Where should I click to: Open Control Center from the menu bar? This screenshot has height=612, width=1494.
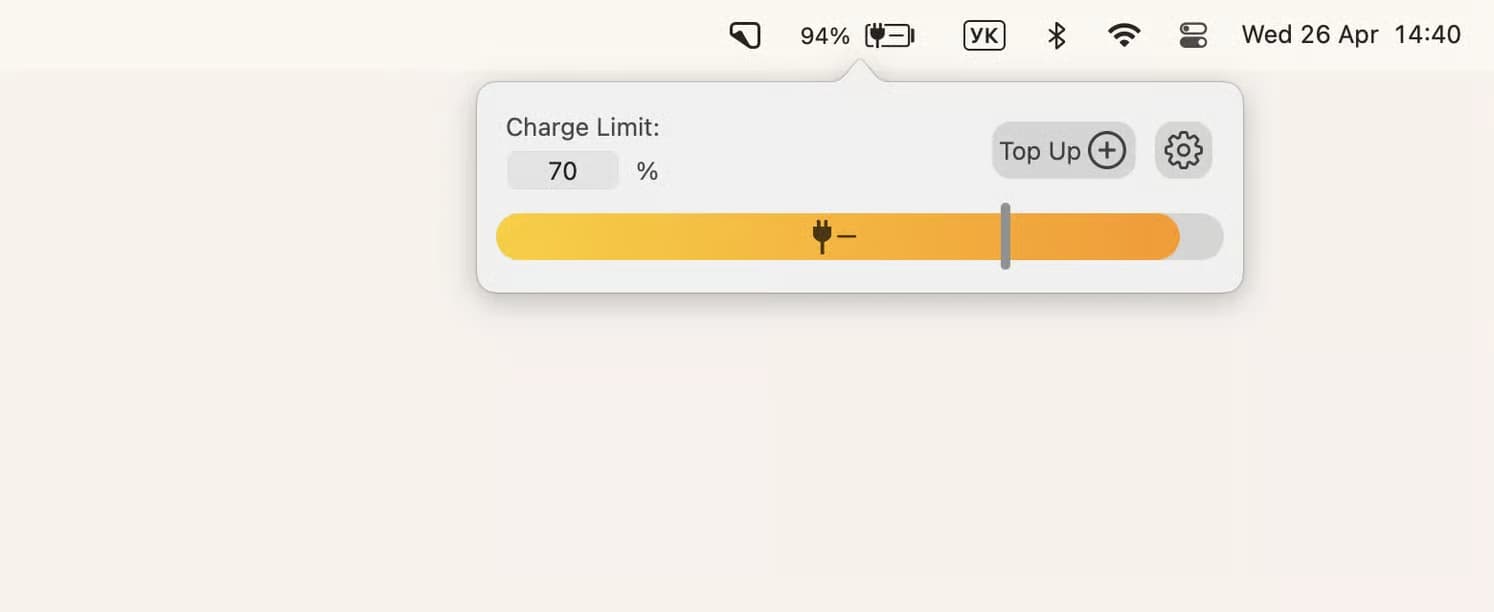[x=1193, y=36]
